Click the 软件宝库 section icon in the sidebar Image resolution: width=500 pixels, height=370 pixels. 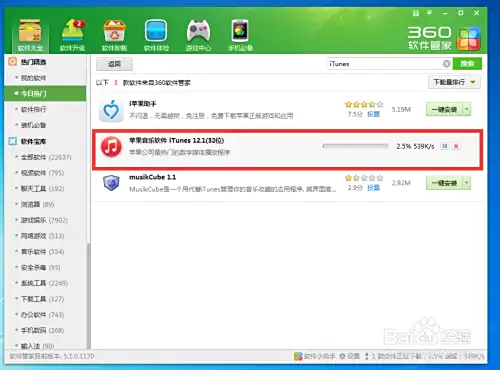tap(12, 141)
